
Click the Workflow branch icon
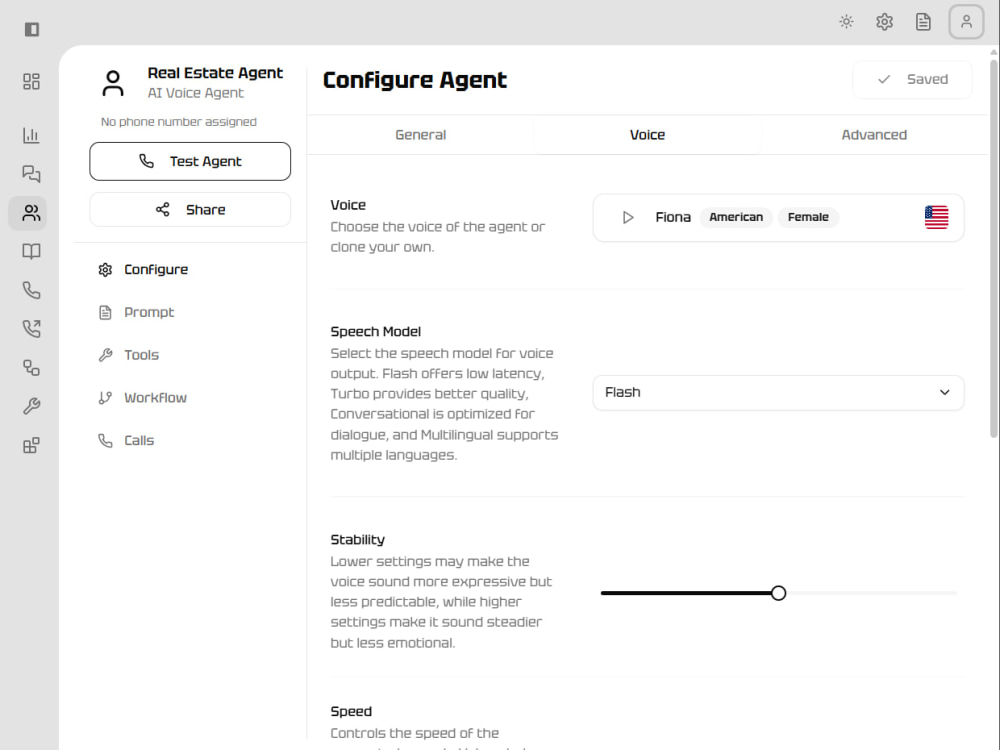pos(105,398)
